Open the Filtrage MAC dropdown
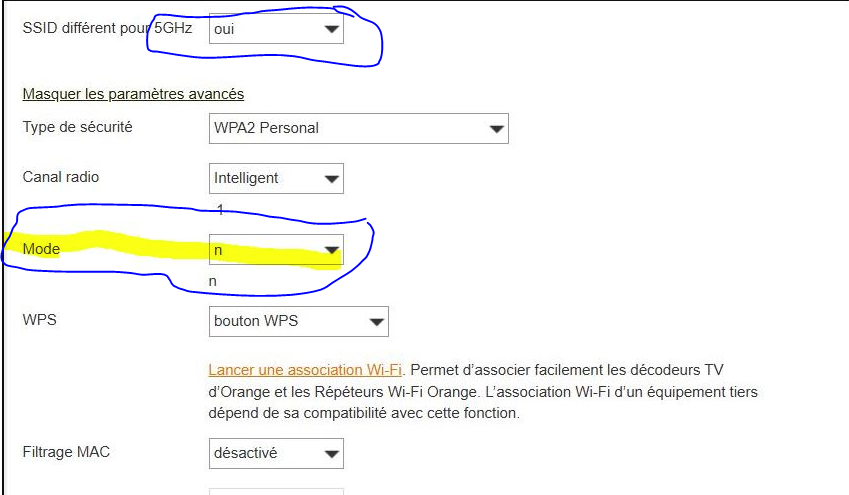Image resolution: width=849 pixels, height=495 pixels. pyautogui.click(x=275, y=453)
